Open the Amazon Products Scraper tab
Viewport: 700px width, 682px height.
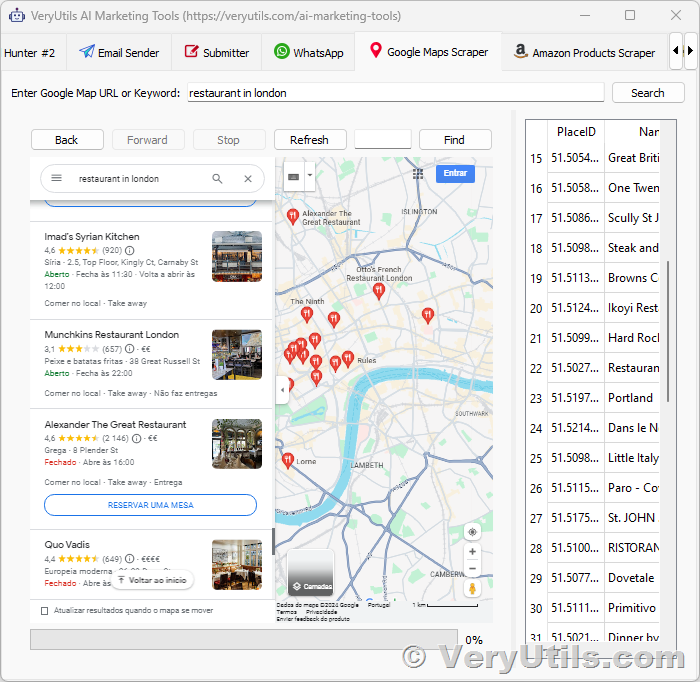click(584, 53)
